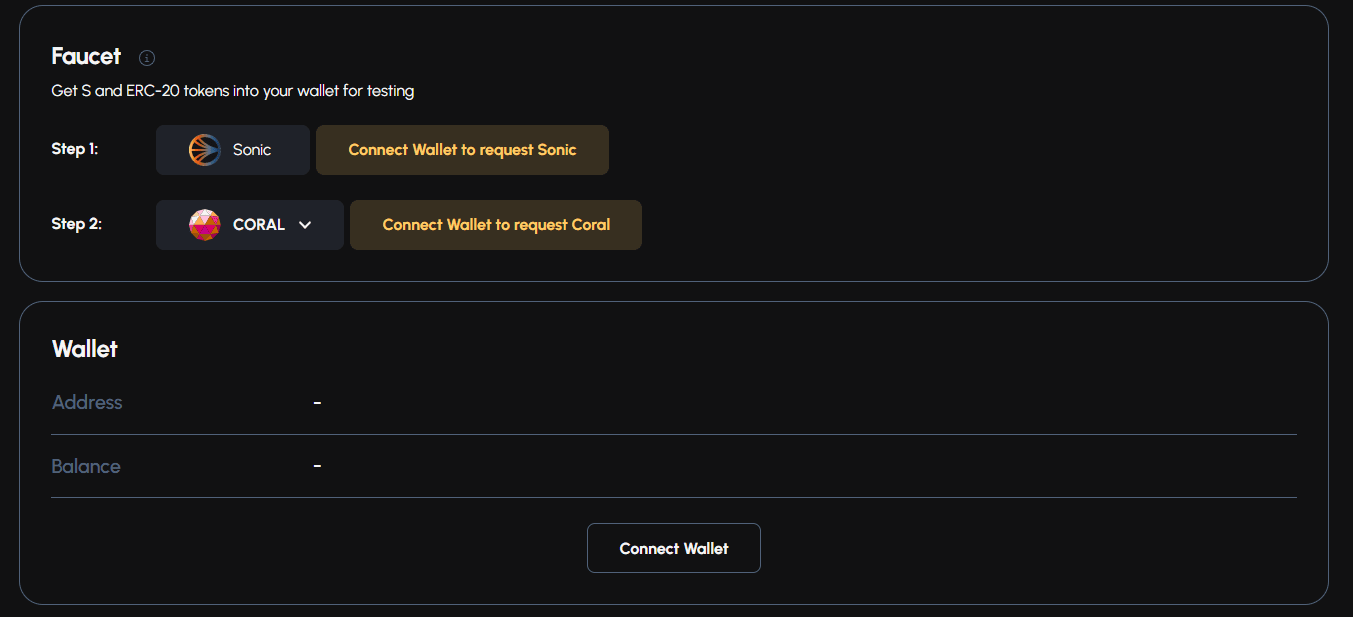The height and width of the screenshot is (617, 1353).
Task: Click the divider line below Balance row
Action: (673, 497)
